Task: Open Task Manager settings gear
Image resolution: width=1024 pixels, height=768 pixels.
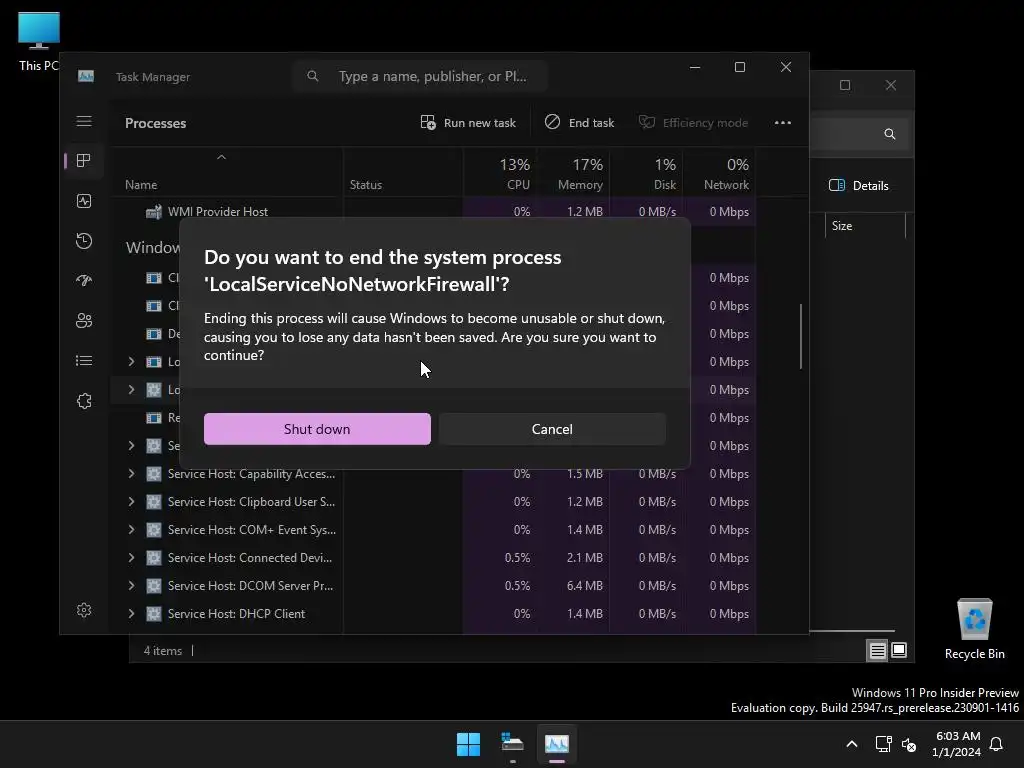Action: point(84,610)
